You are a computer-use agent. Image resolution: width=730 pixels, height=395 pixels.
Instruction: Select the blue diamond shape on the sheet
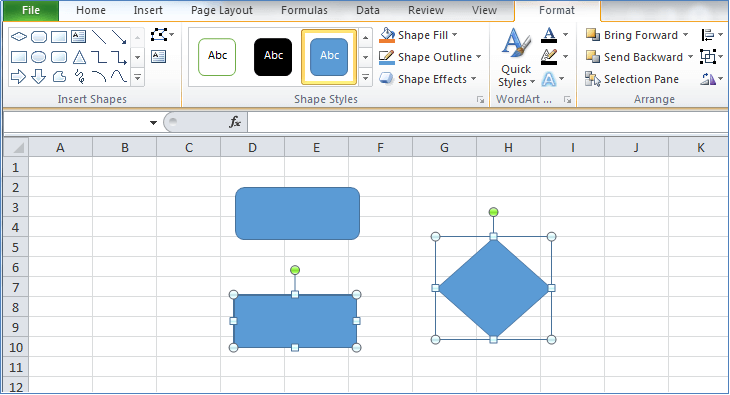click(493, 288)
